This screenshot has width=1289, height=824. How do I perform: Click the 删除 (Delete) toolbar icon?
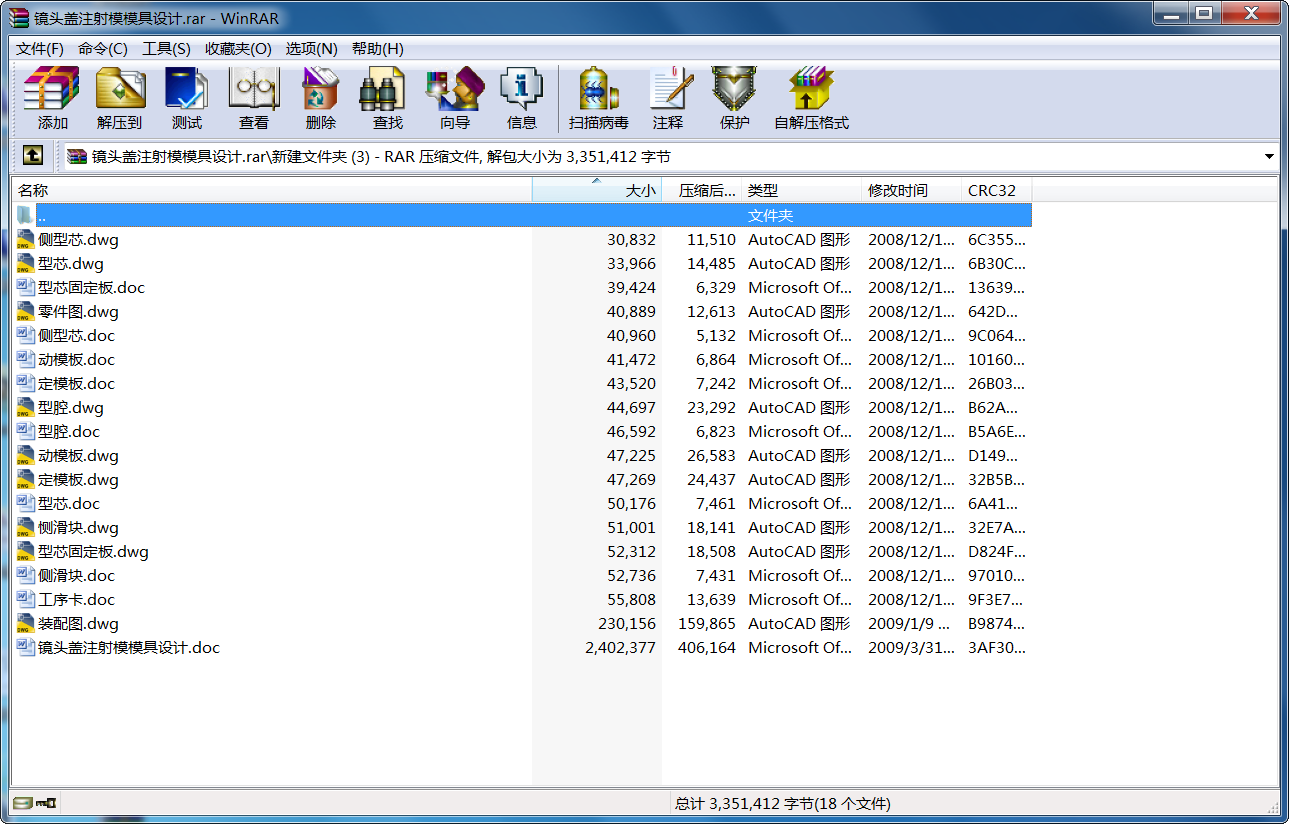click(x=320, y=99)
